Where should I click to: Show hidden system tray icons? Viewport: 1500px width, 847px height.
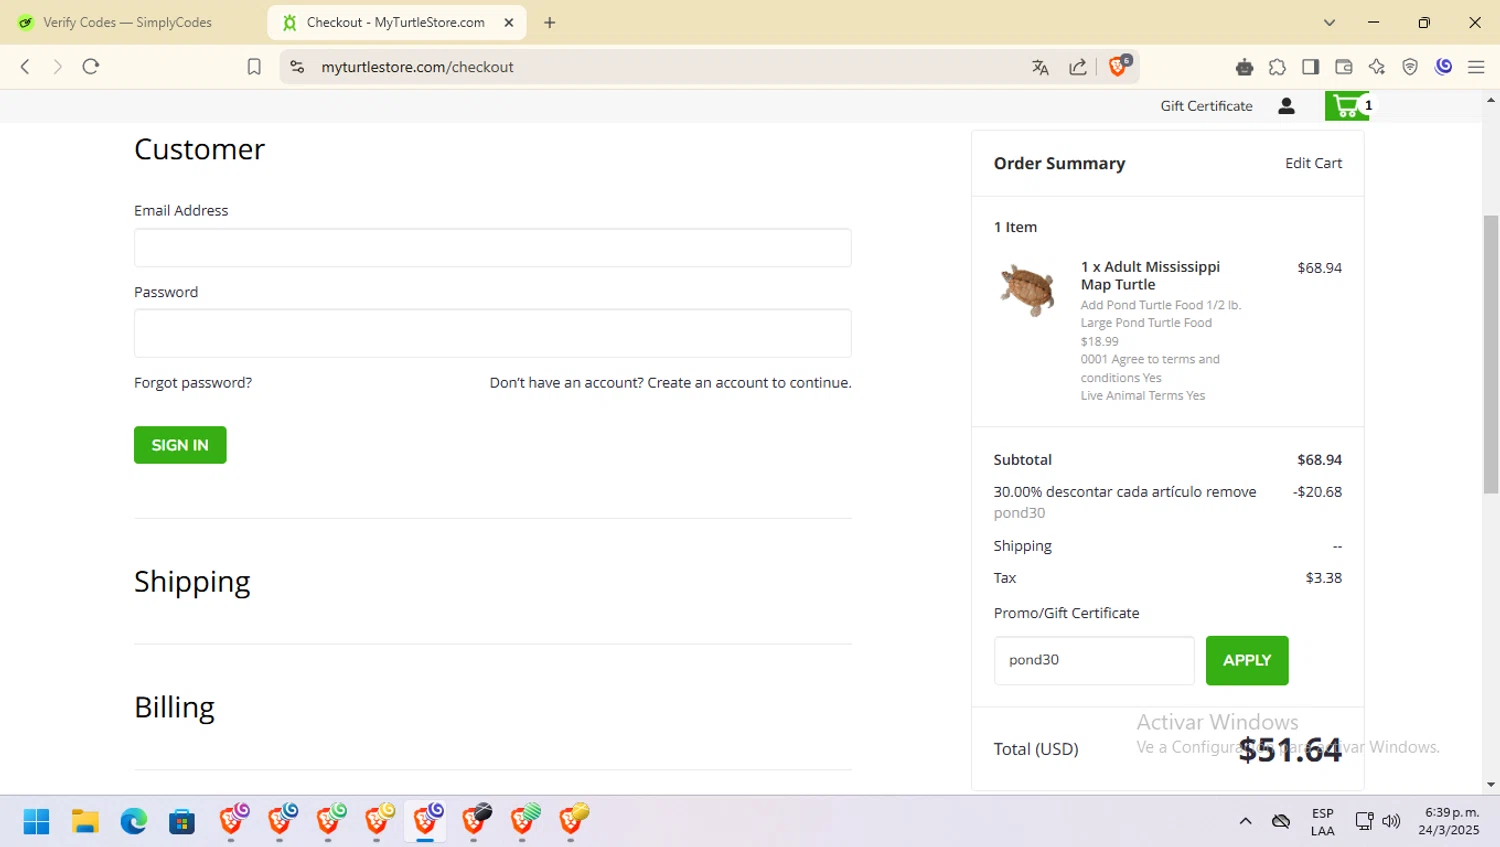pos(1245,821)
